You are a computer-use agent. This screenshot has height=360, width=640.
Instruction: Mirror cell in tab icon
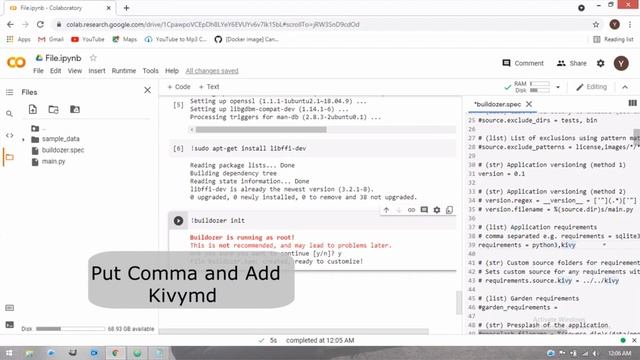449,210
